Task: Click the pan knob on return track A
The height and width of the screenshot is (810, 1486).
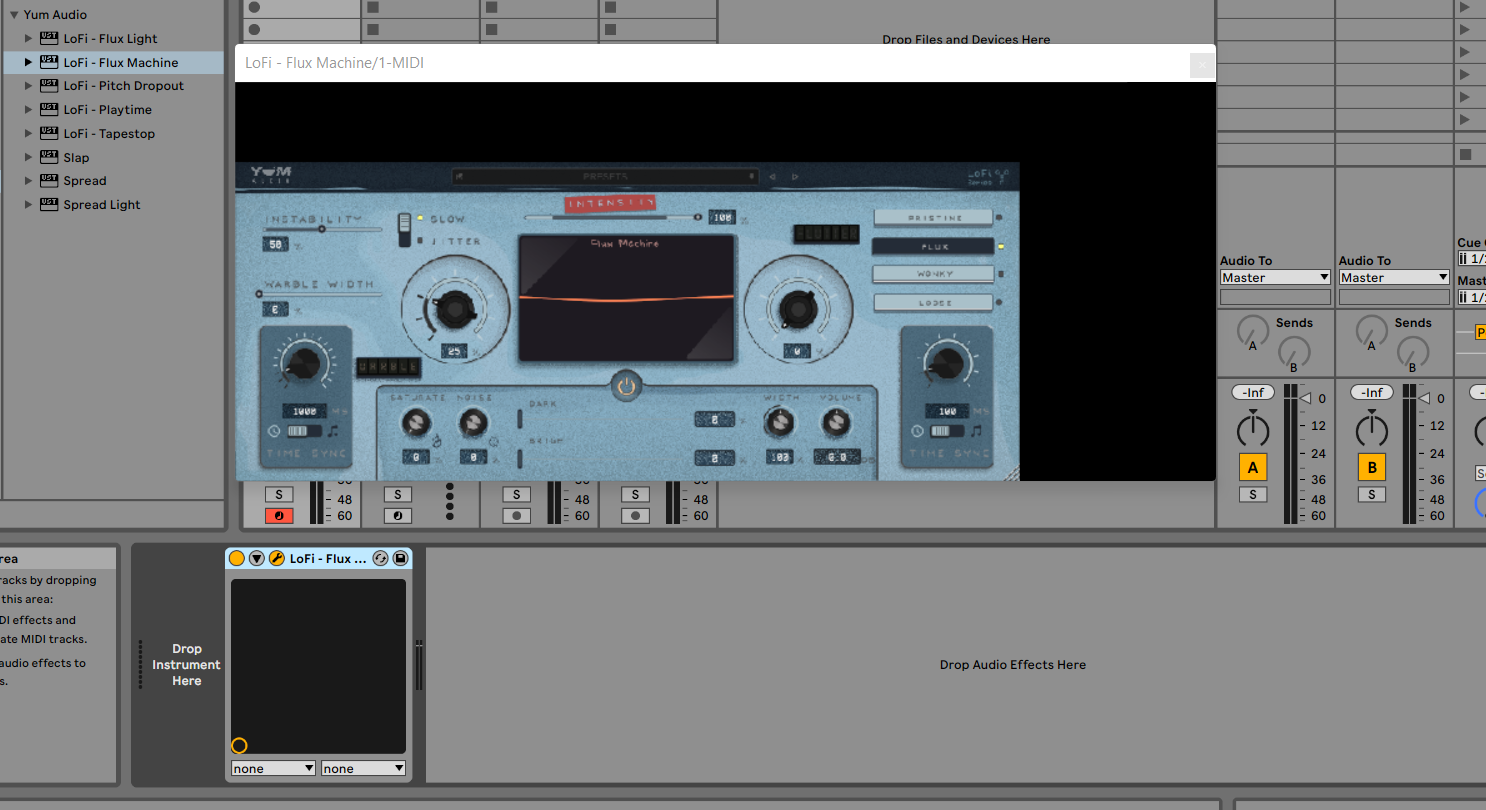Action: [x=1252, y=430]
